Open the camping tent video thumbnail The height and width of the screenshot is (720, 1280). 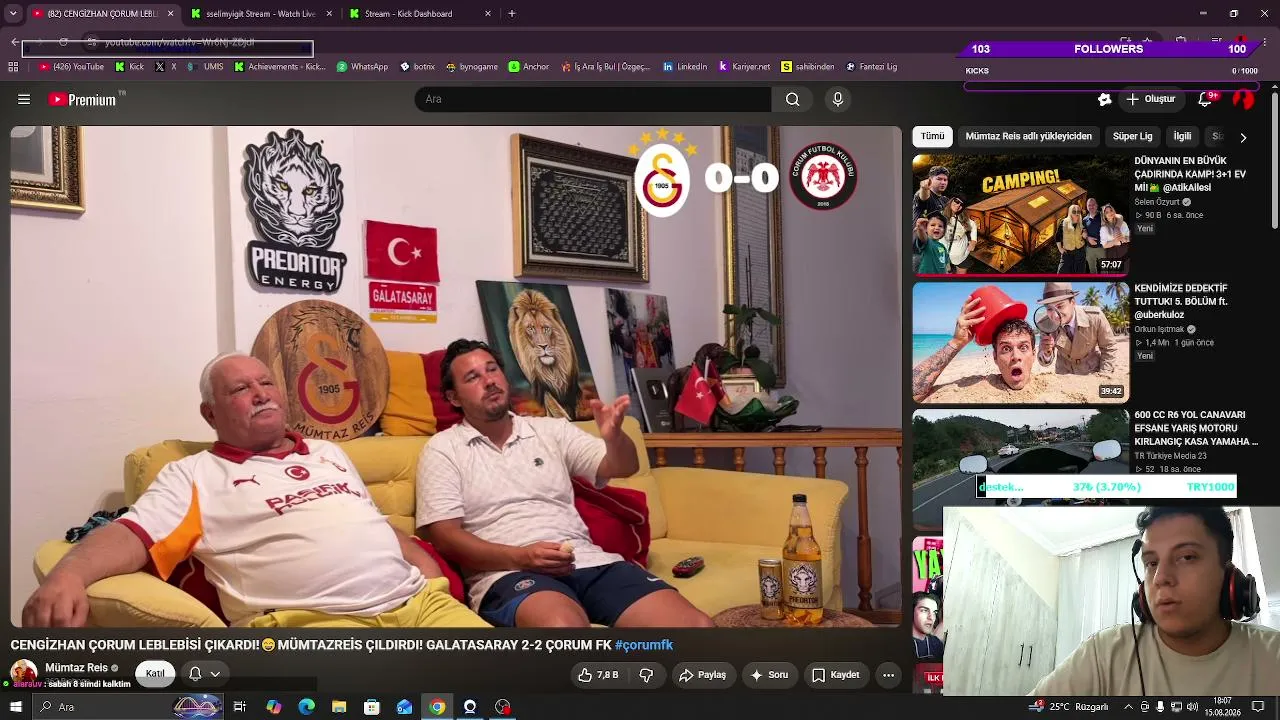(1020, 214)
